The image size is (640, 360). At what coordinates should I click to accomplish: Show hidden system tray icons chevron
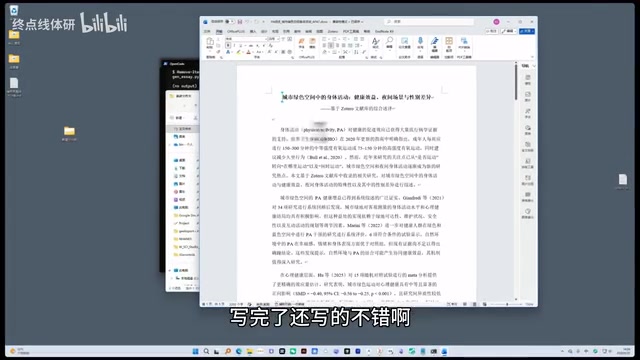(562, 351)
